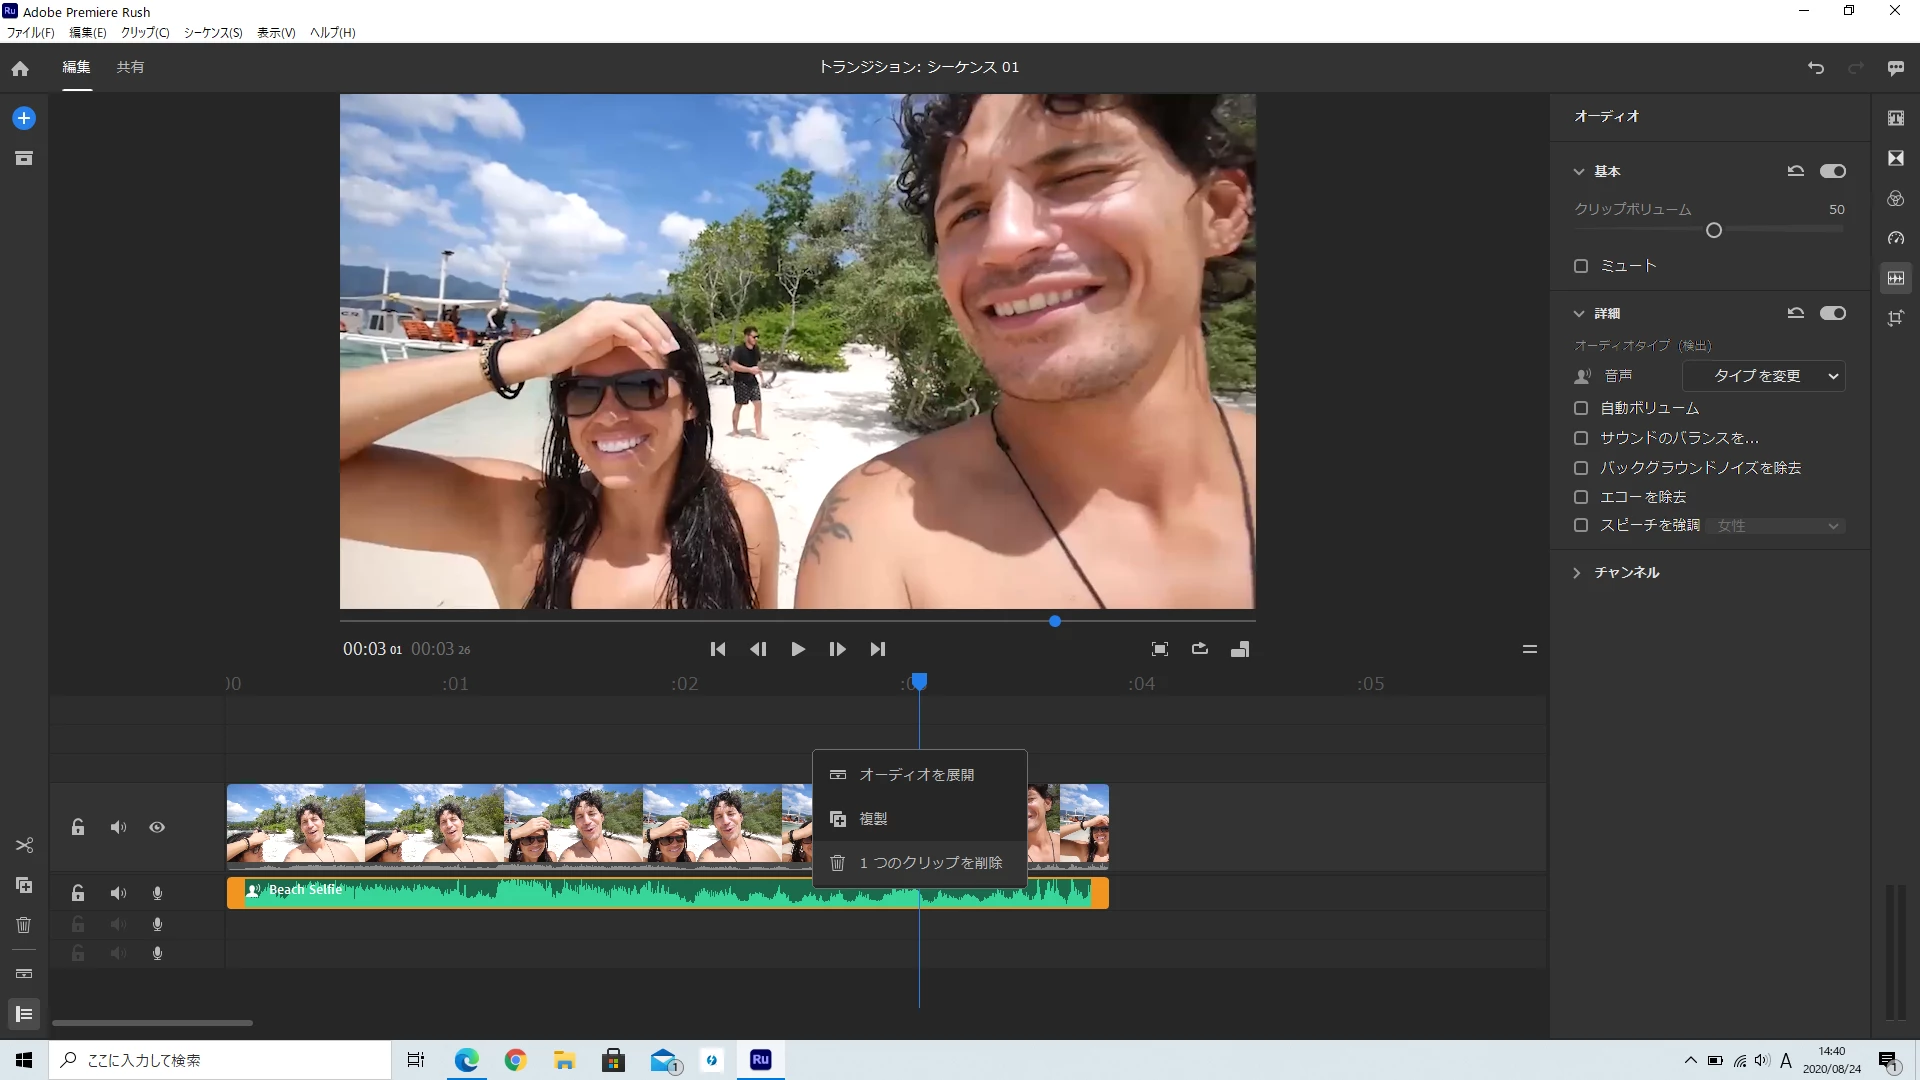The height and width of the screenshot is (1080, 1920).
Task: Click the blue add media plus button
Action: tap(24, 118)
